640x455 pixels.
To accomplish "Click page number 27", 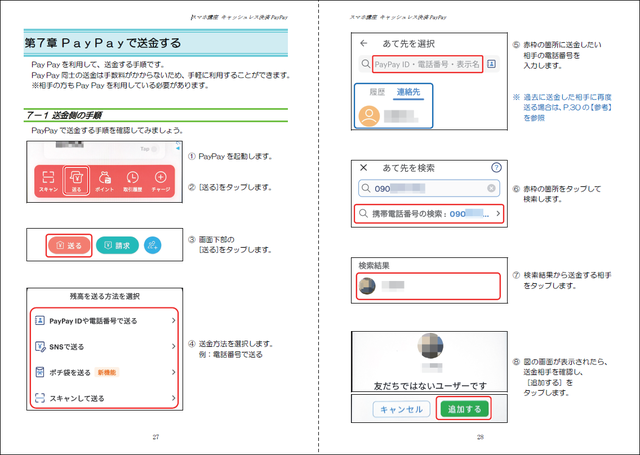I will pos(156,437).
